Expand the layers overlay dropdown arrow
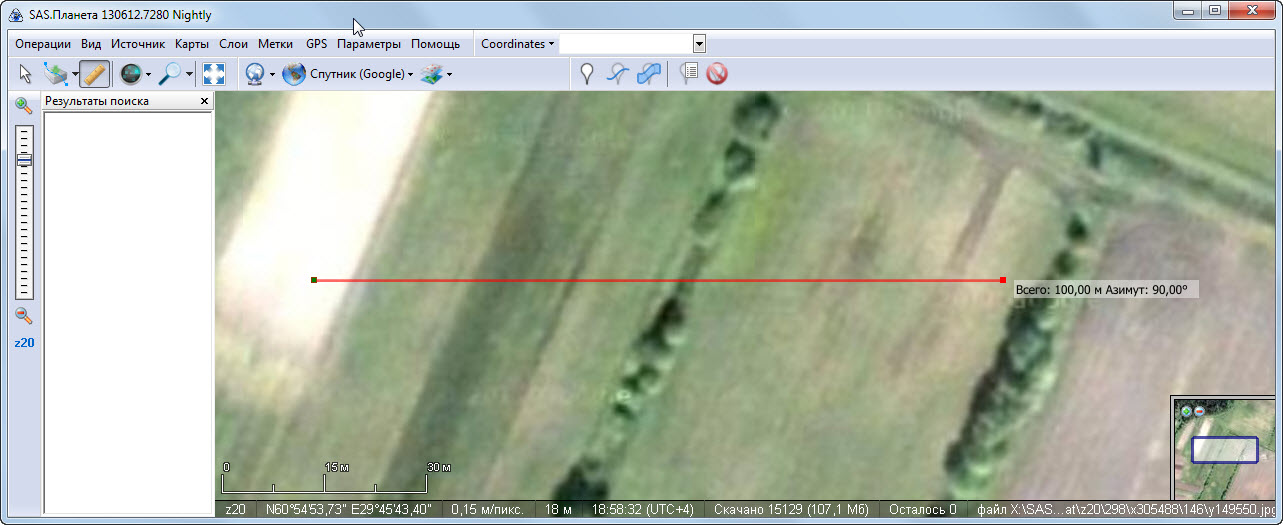This screenshot has width=1283, height=525. [449, 74]
